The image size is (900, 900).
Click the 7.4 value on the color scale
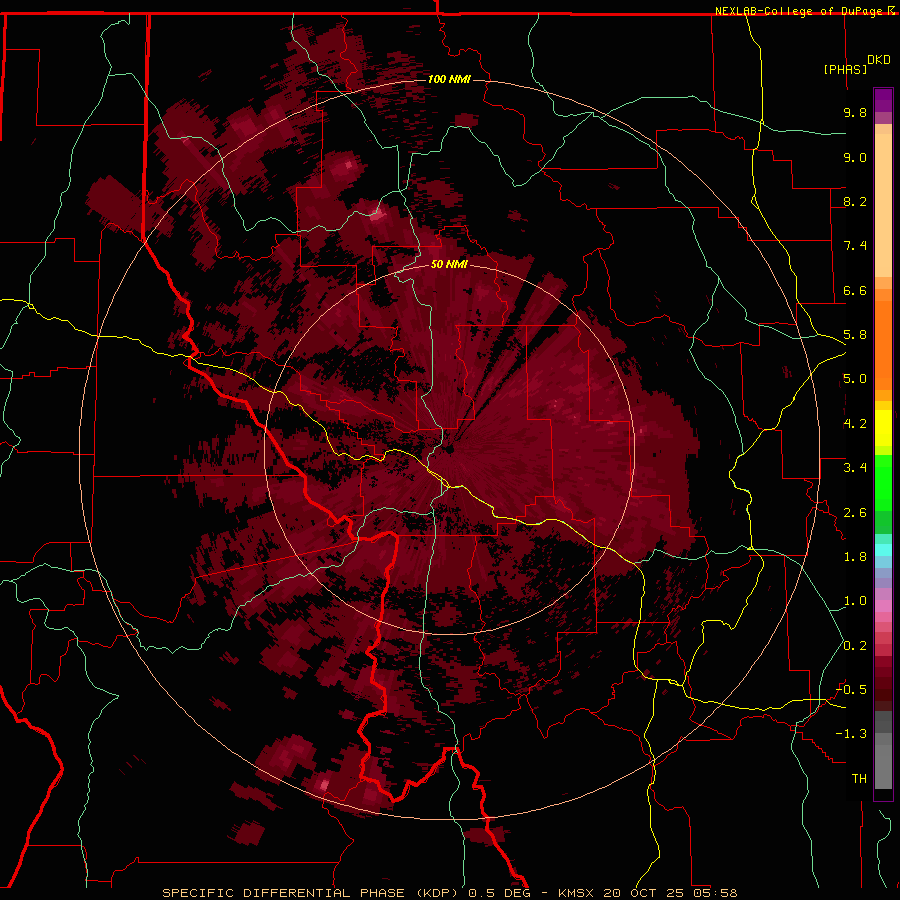tap(855, 246)
